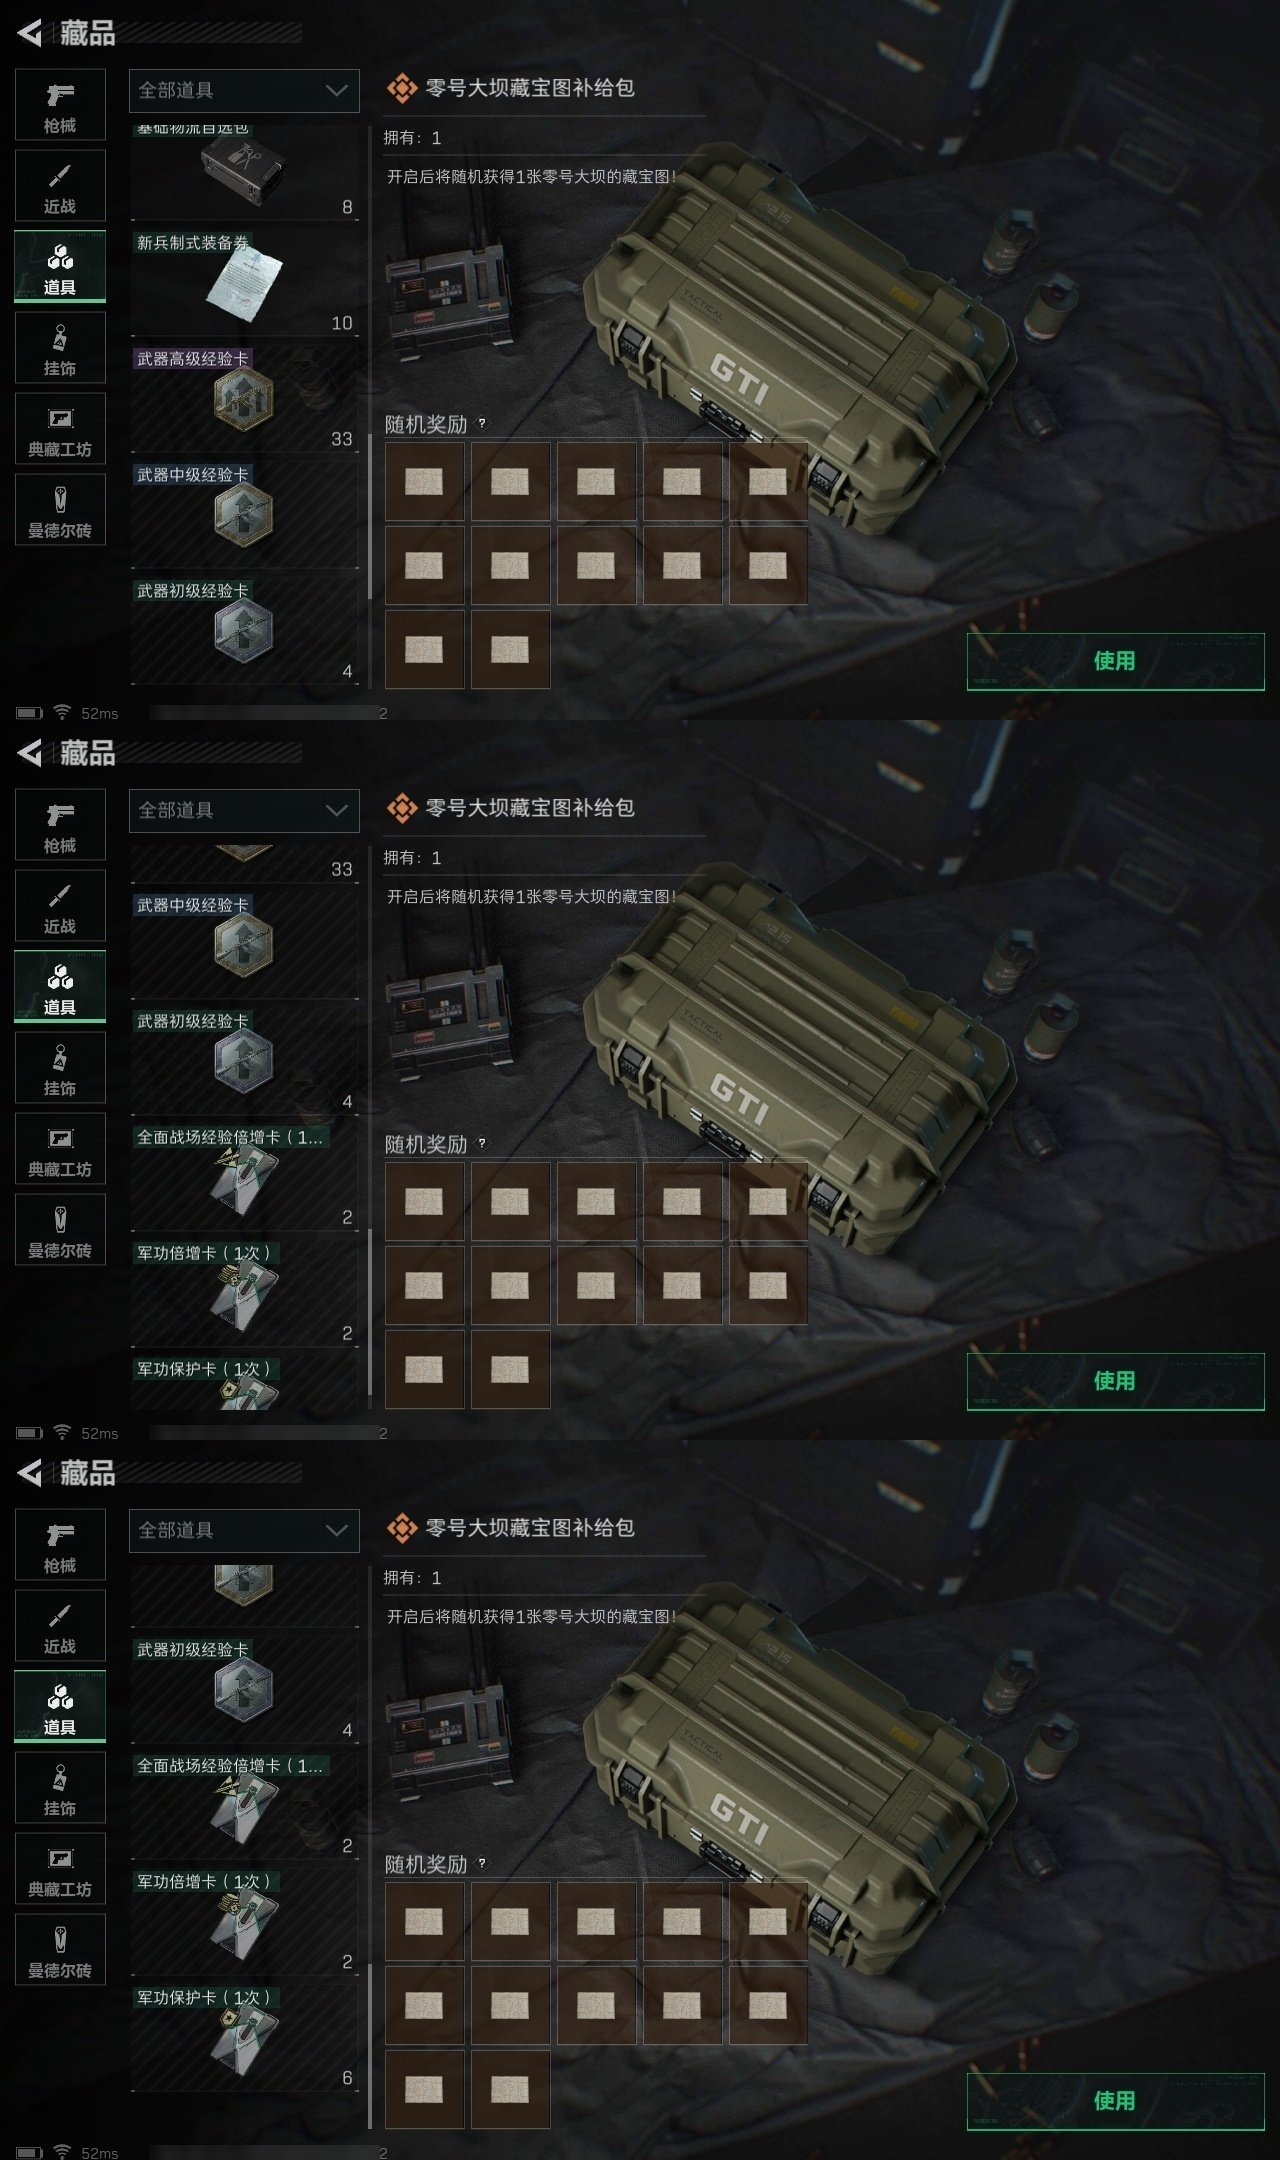The width and height of the screenshot is (1280, 2160).
Task: Switch to the 典藏工坊 tab in first screenshot
Action: pyautogui.click(x=60, y=429)
